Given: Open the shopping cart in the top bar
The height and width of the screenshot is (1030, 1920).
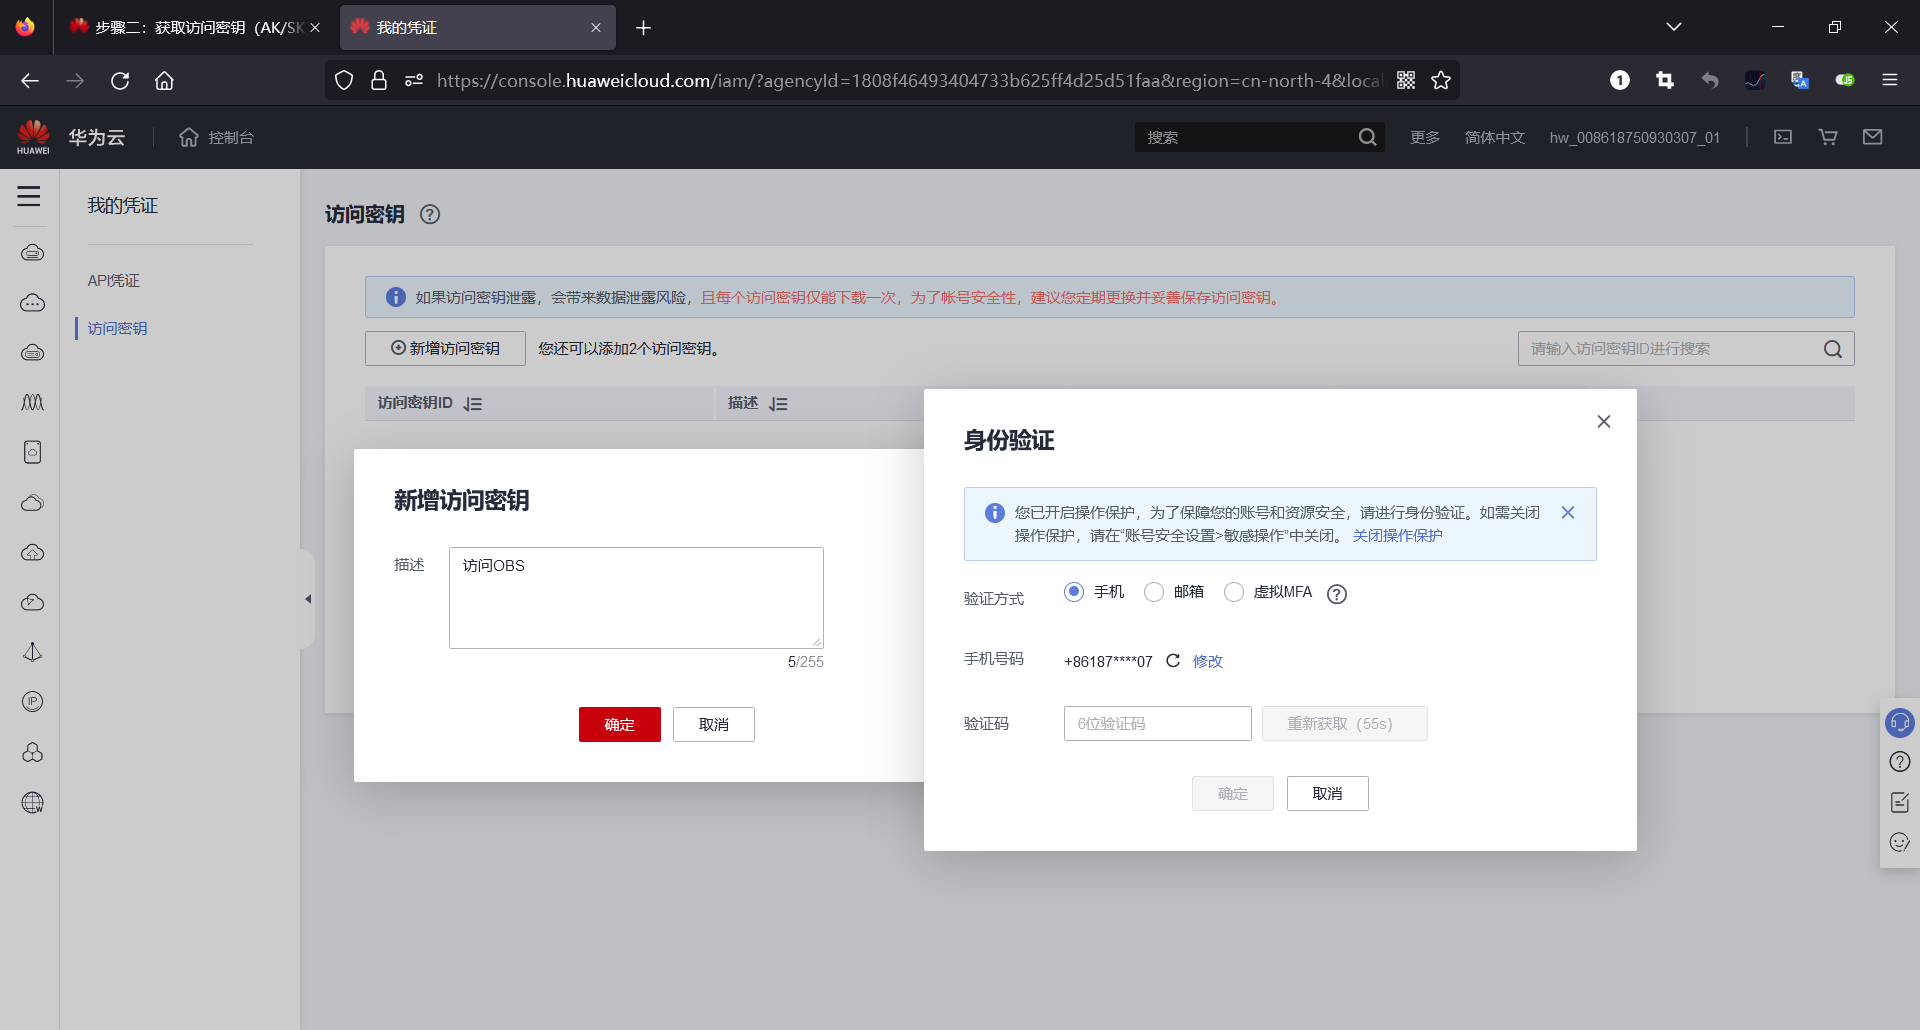Looking at the screenshot, I should (1828, 137).
